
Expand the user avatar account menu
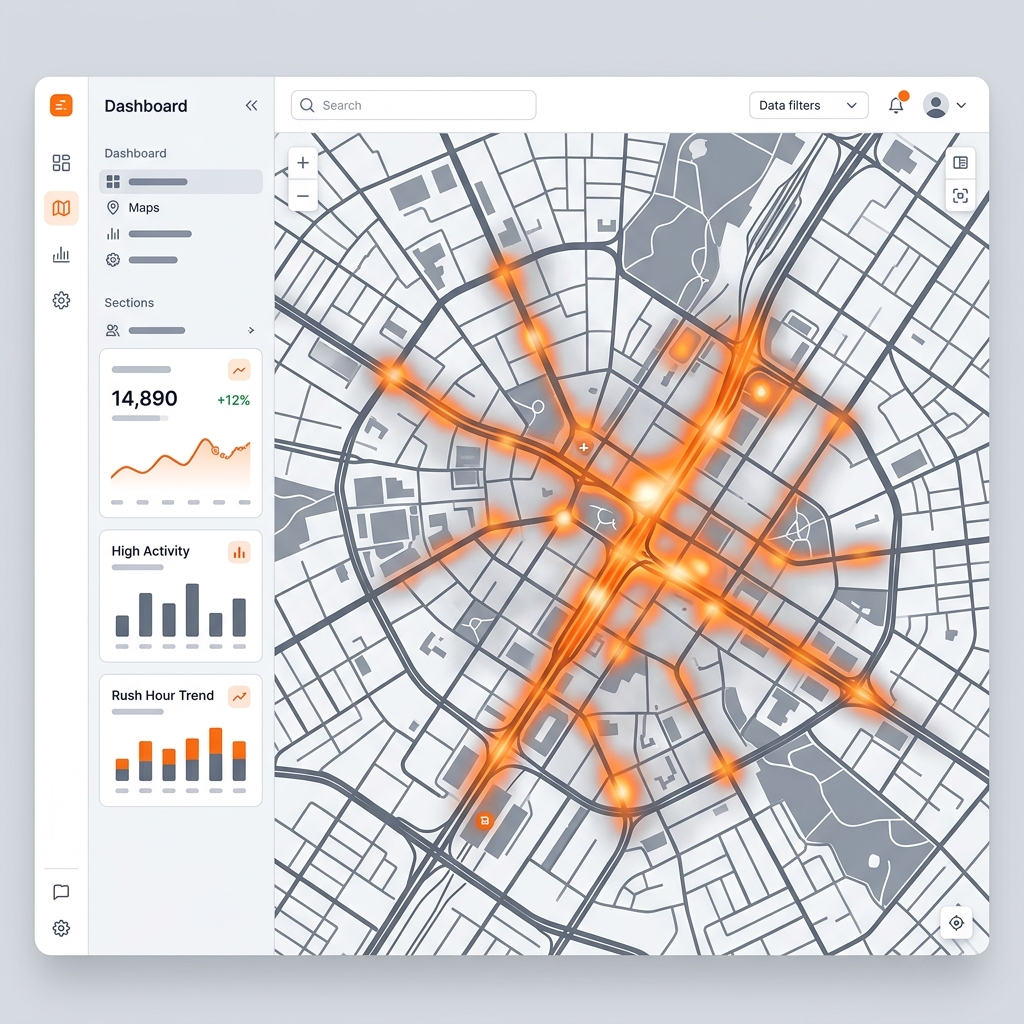pyautogui.click(x=945, y=105)
